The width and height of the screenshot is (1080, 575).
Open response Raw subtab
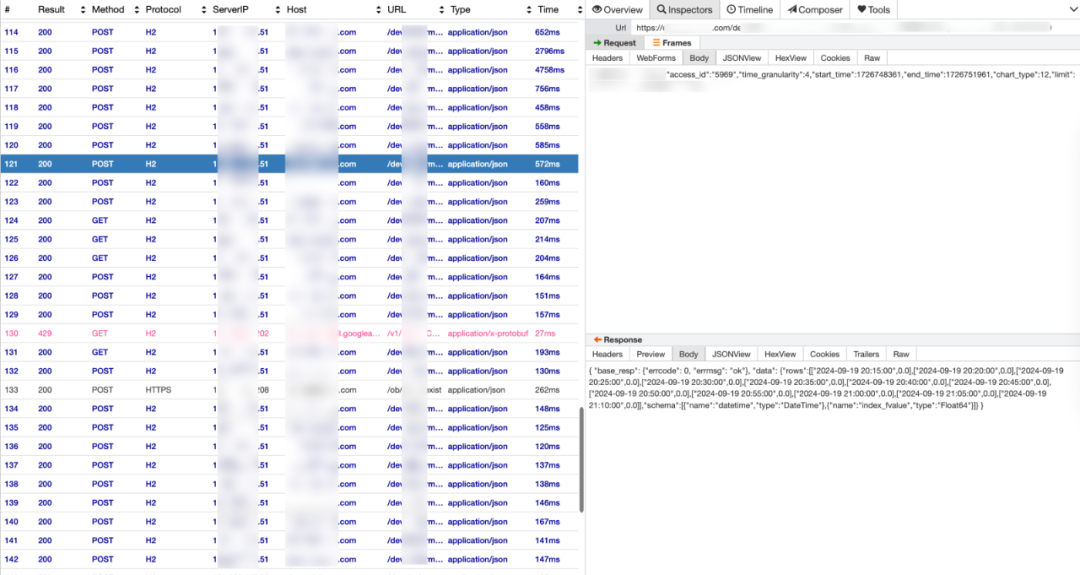tap(901, 354)
